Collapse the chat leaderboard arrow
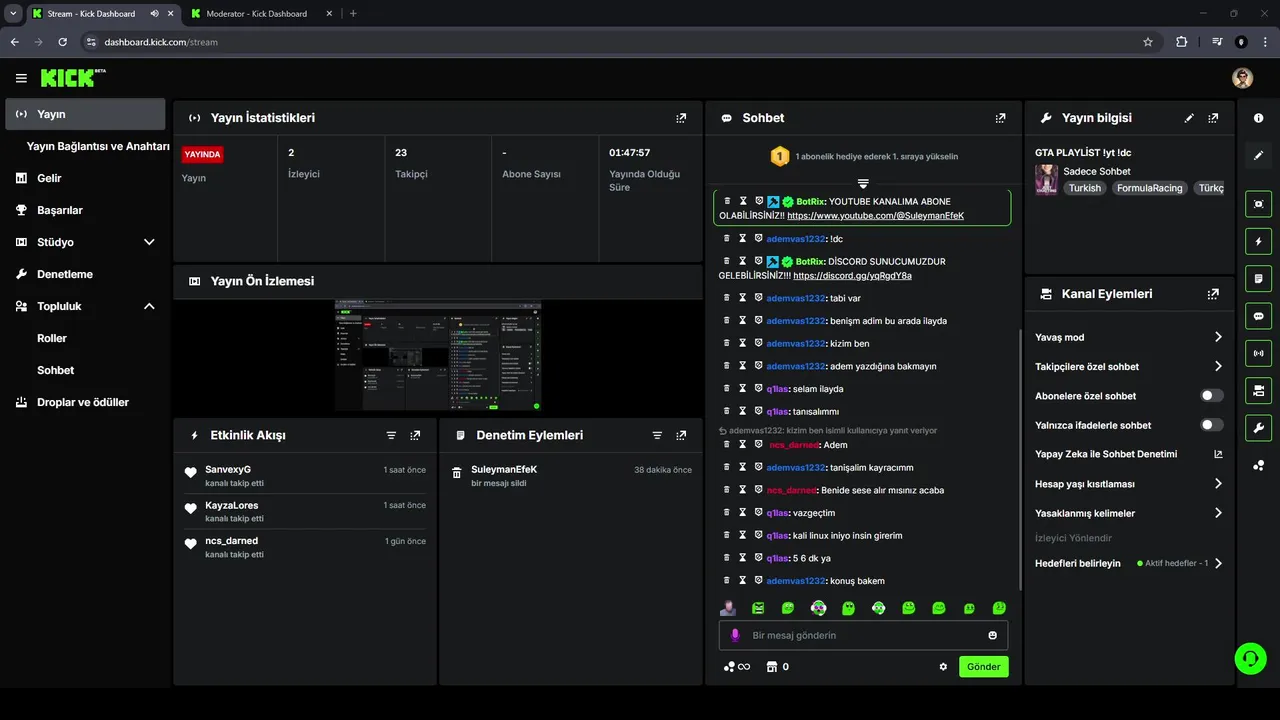This screenshot has width=1280, height=720. pos(863,183)
